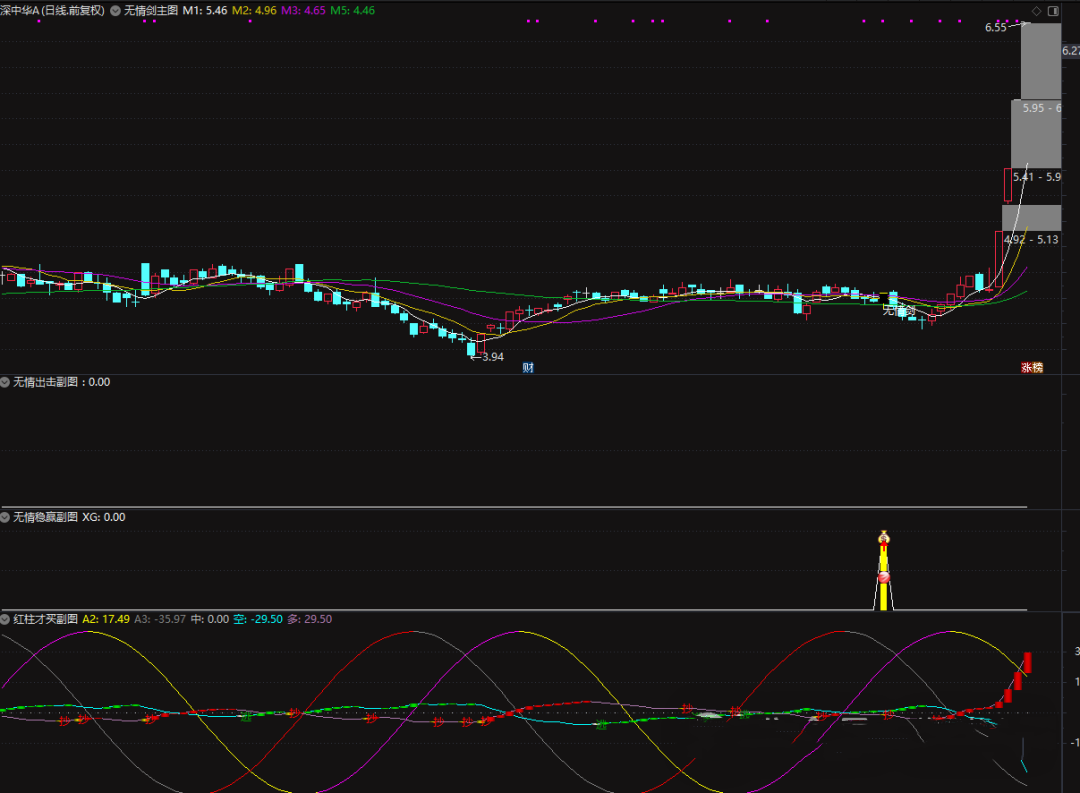Open the 红柱才买副图 indicator dropdown
1080x793 pixels.
coord(6,619)
